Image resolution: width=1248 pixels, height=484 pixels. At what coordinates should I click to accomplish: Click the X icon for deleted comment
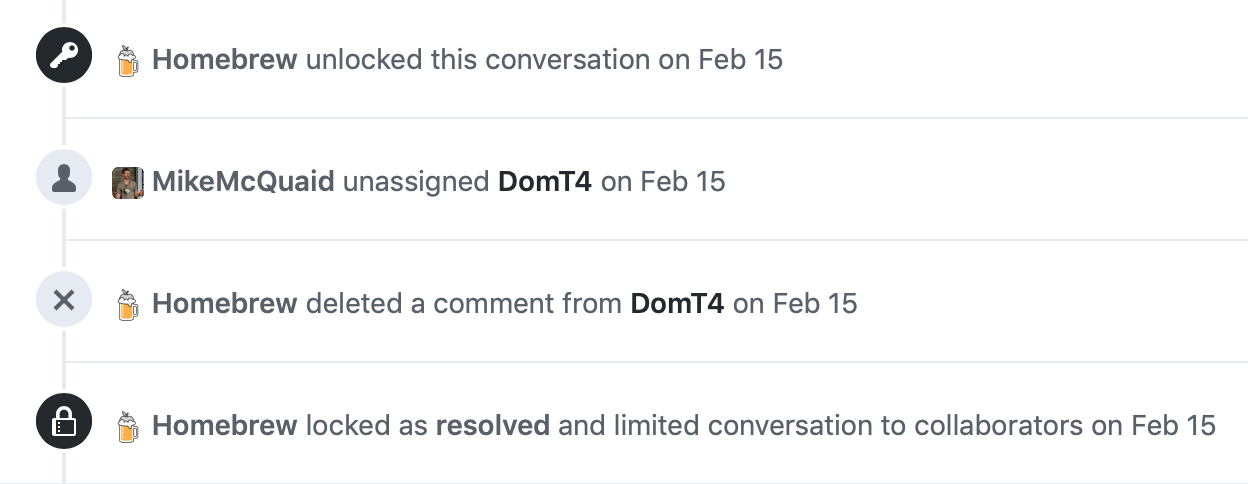[64, 300]
